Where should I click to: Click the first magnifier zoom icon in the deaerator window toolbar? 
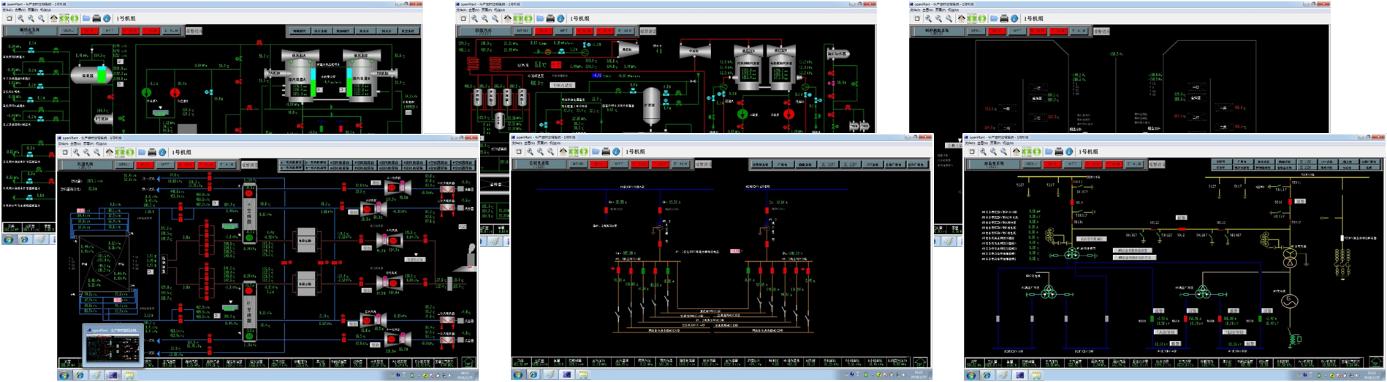[21, 18]
